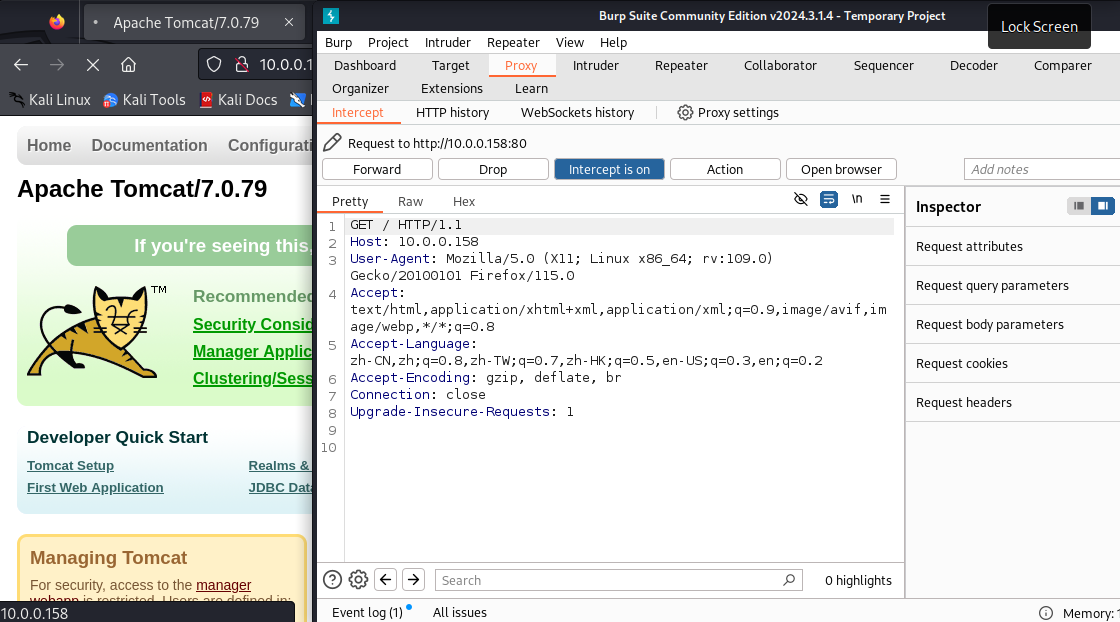
Task: Forward the intercepted request
Action: (377, 169)
